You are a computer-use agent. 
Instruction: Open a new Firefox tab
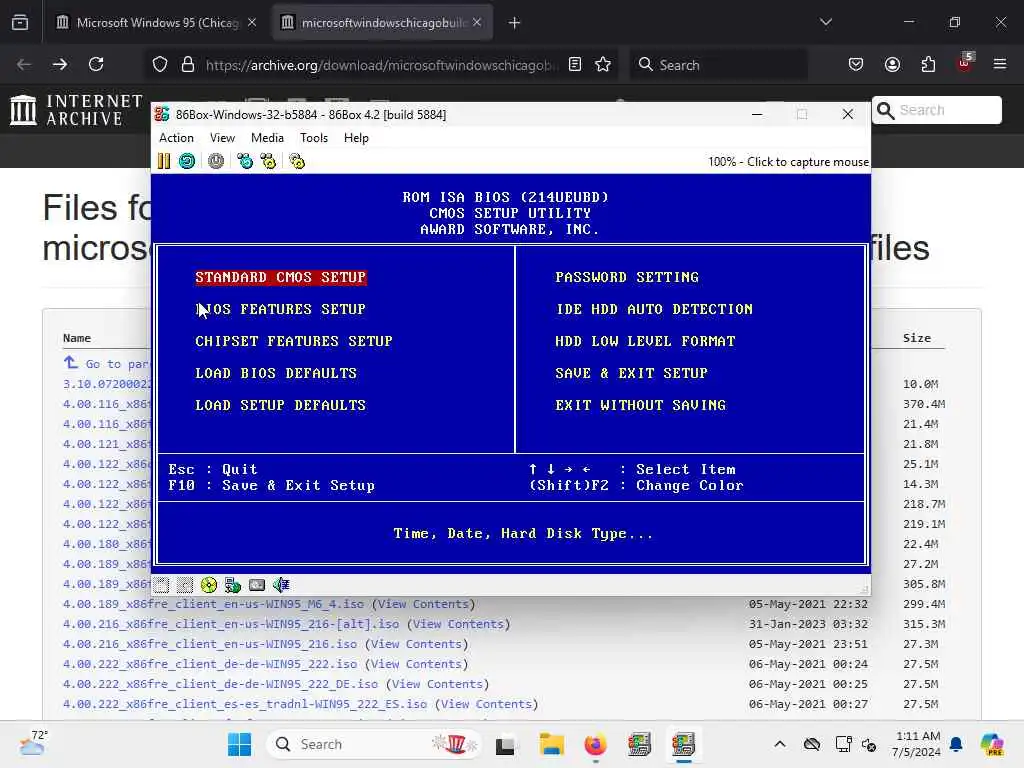[515, 23]
